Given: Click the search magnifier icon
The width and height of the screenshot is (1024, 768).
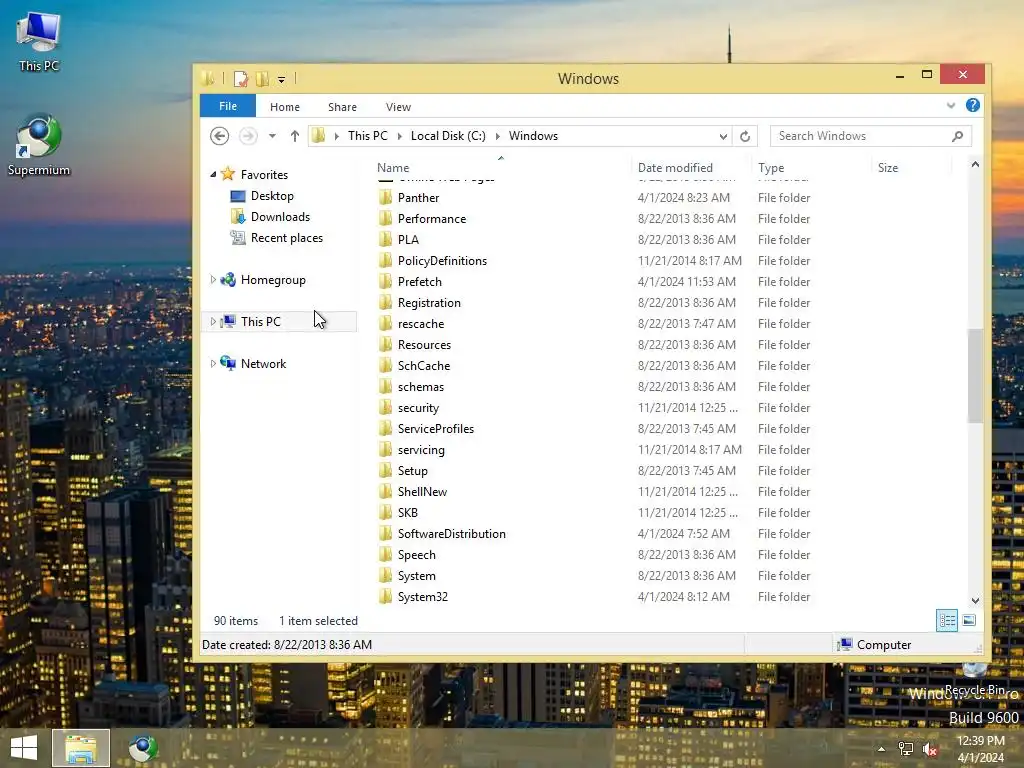Looking at the screenshot, I should [957, 136].
